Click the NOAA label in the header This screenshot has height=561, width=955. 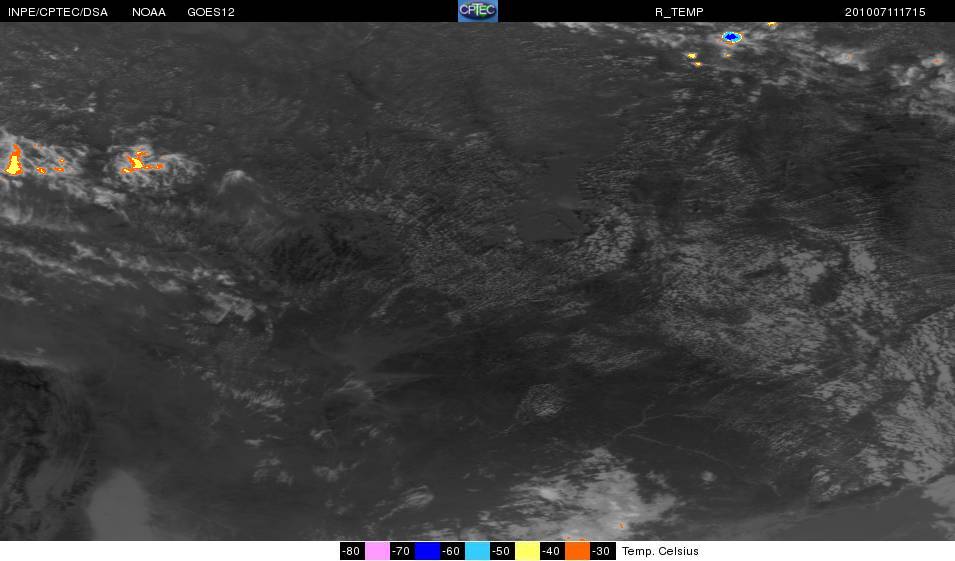pos(149,12)
